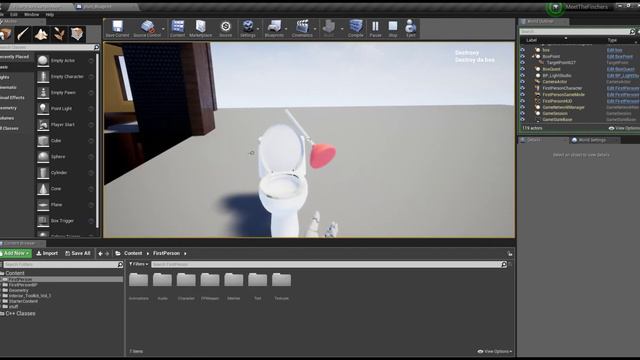Click the Eject toolbar icon
Viewport: 640px width, 360px height.
pyautogui.click(x=410, y=29)
